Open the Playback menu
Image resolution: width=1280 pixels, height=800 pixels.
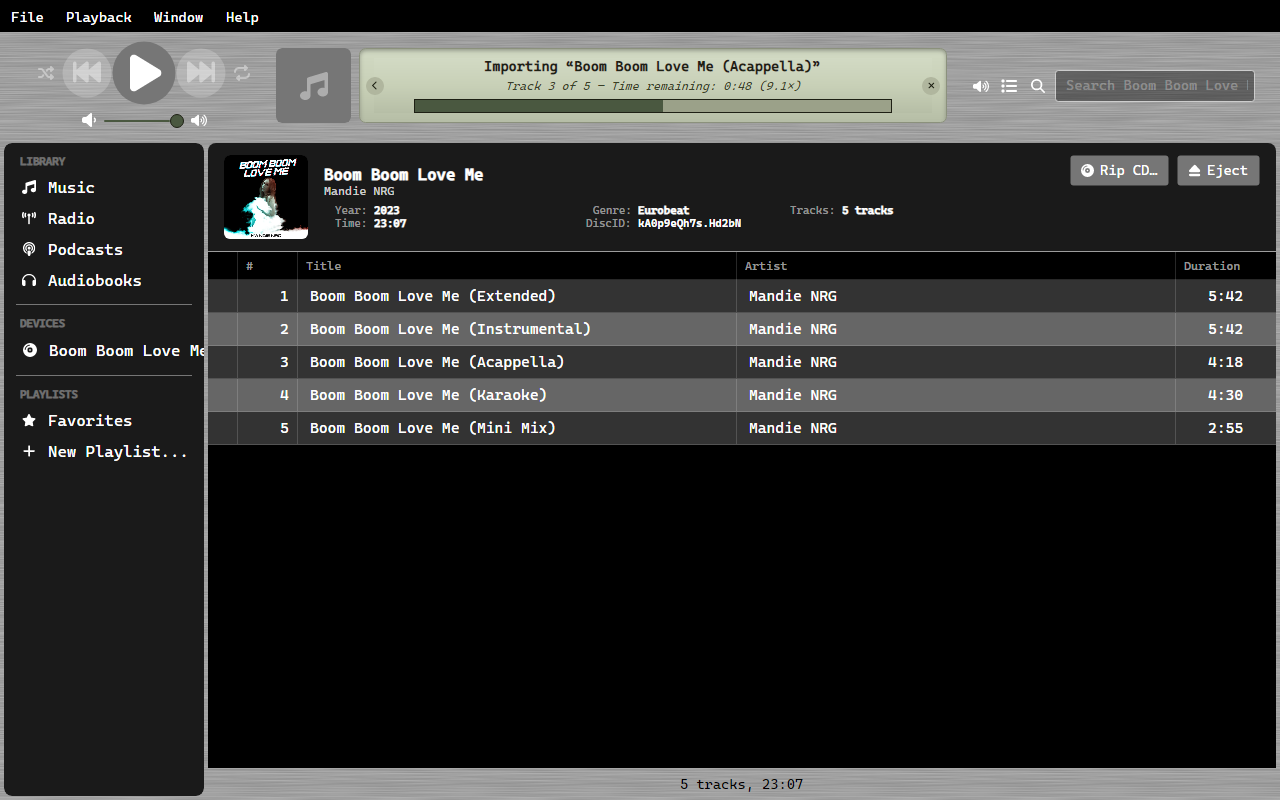tap(99, 17)
